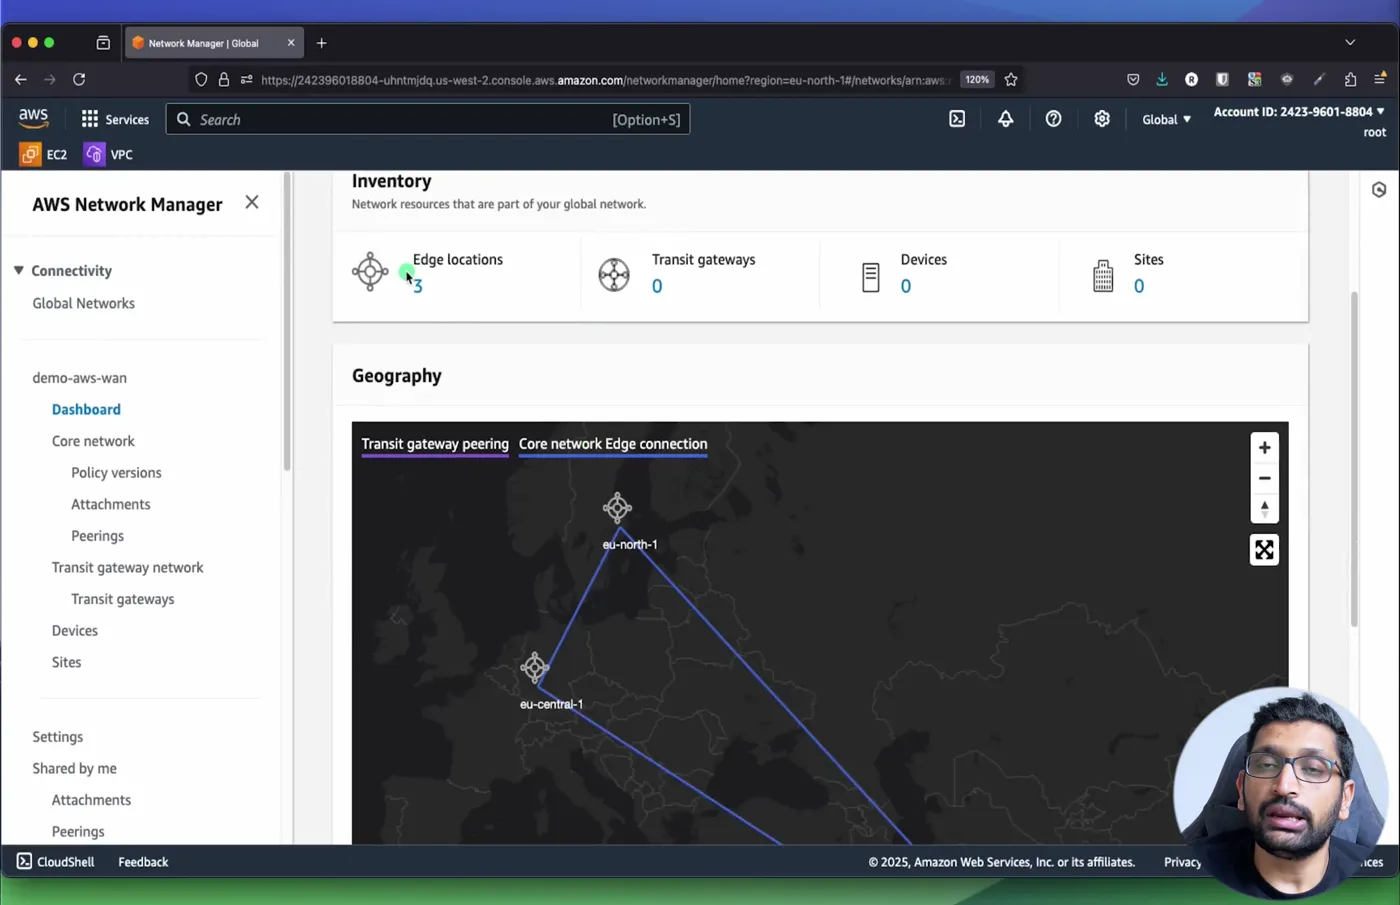Open the Sites sidebar item
Screen dimensions: 1400x905
(67, 662)
